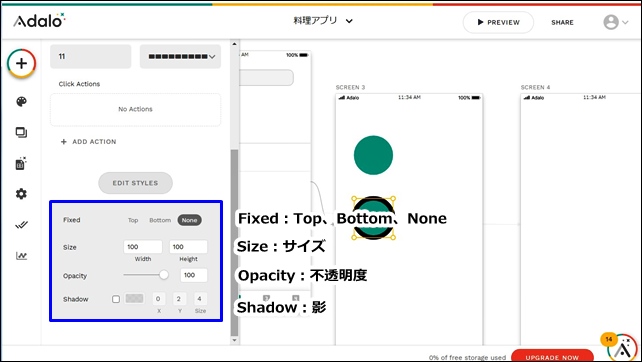Click the EDIT STYLES button
642x362 pixels.
(x=136, y=183)
